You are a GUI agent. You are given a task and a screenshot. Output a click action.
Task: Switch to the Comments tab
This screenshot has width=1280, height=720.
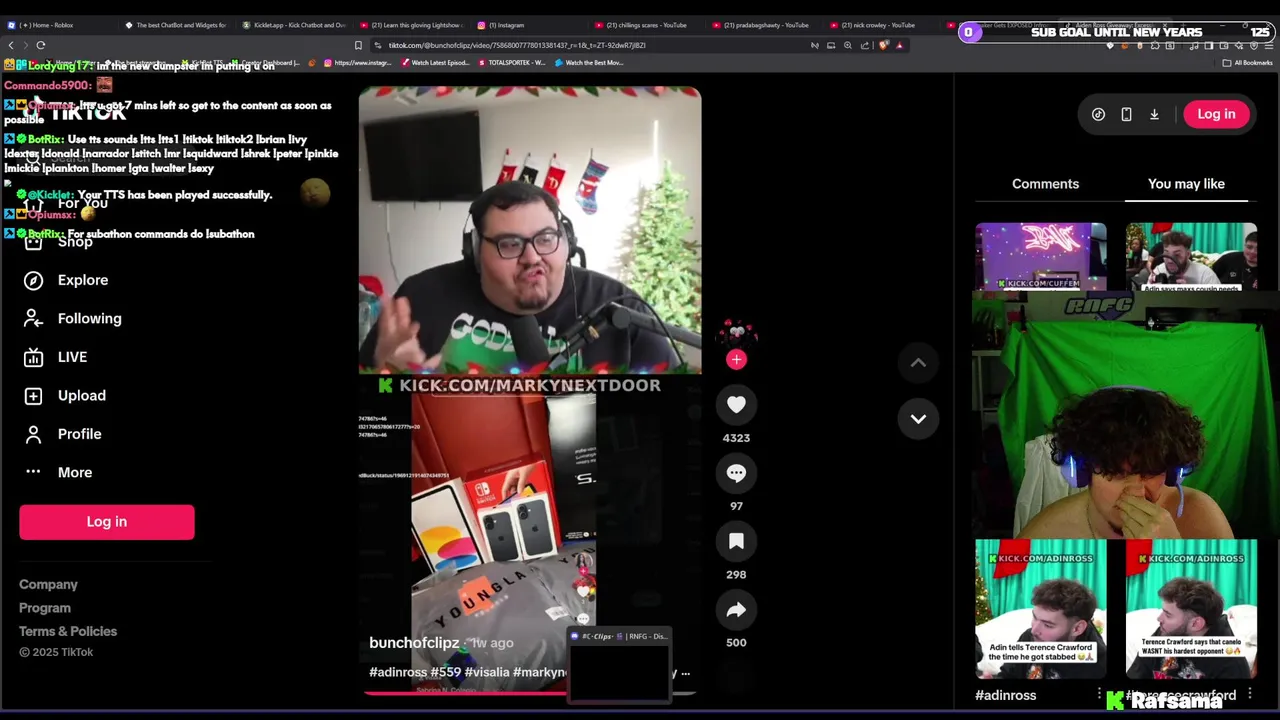(x=1045, y=184)
